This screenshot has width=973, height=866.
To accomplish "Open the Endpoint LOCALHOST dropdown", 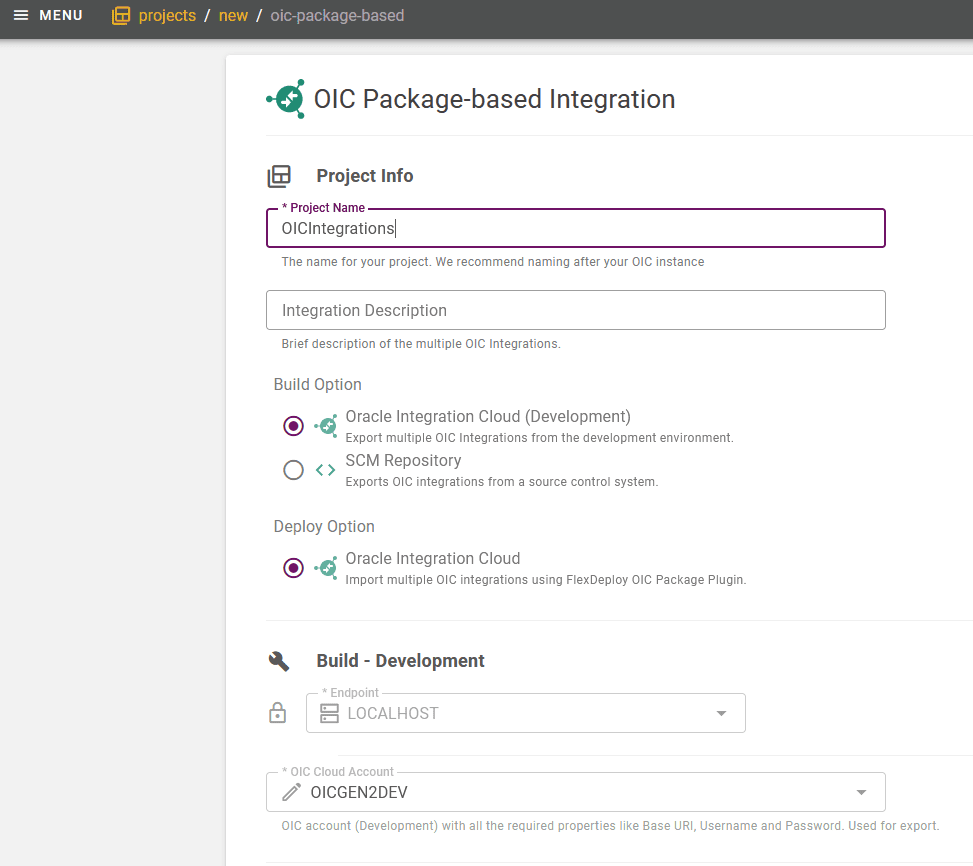I will click(x=526, y=713).
